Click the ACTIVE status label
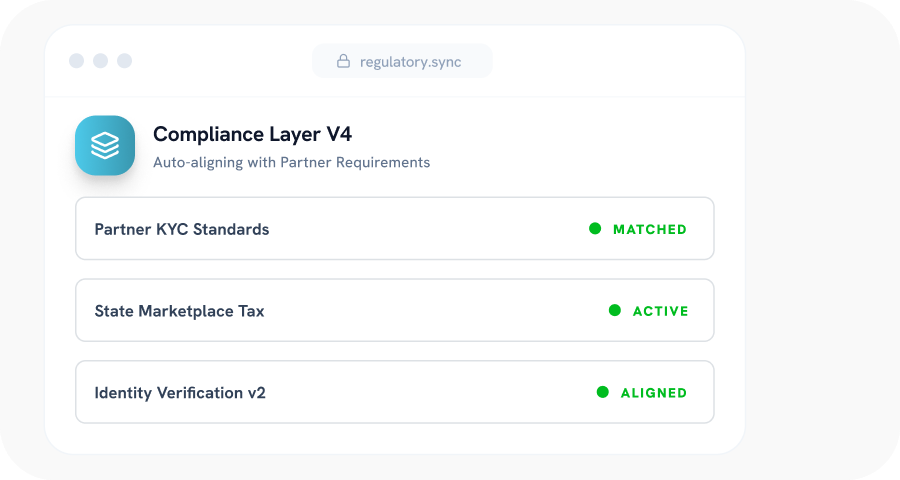Screen dimensions: 900x480 (x=660, y=311)
